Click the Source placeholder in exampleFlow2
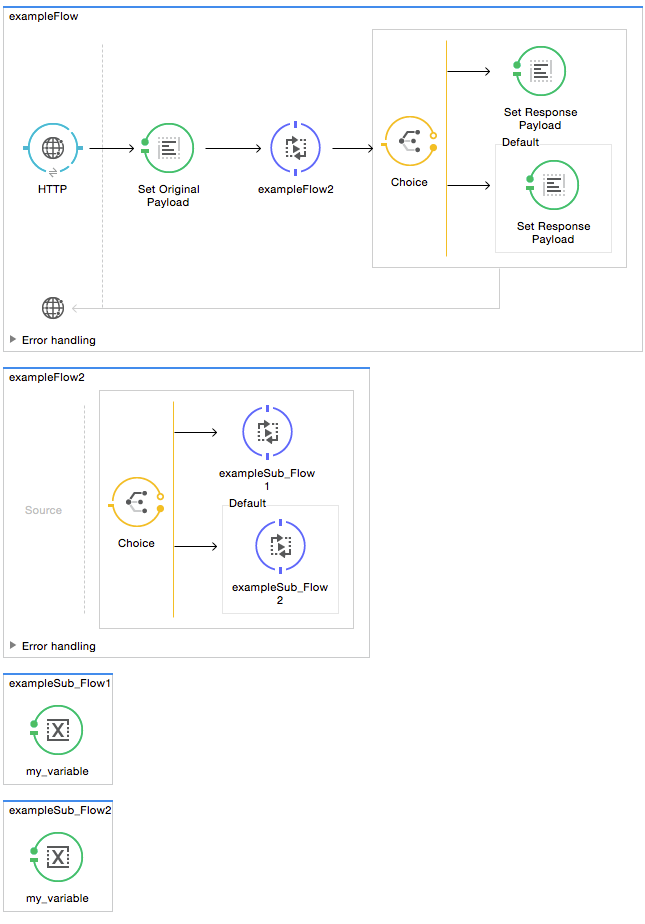The height and width of the screenshot is (924, 645). coord(43,510)
